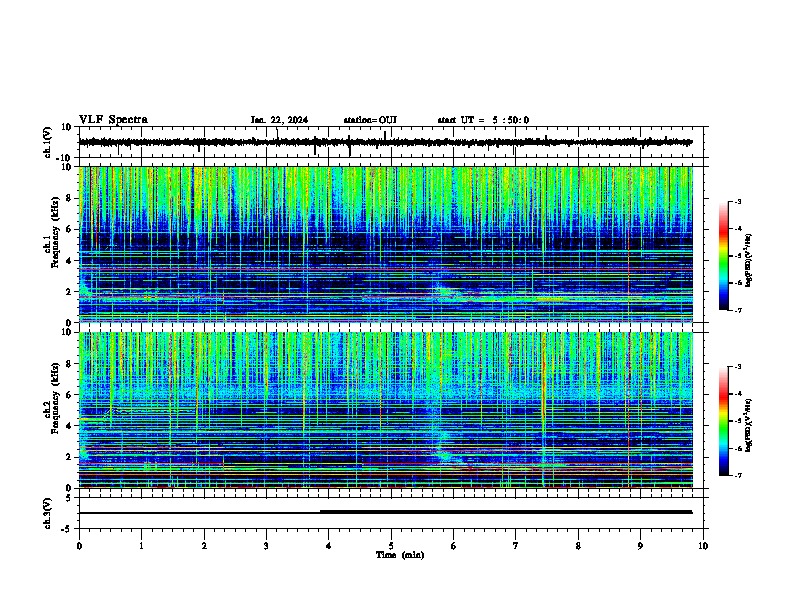Click the 'Time (min)' axis title

(x=400, y=555)
